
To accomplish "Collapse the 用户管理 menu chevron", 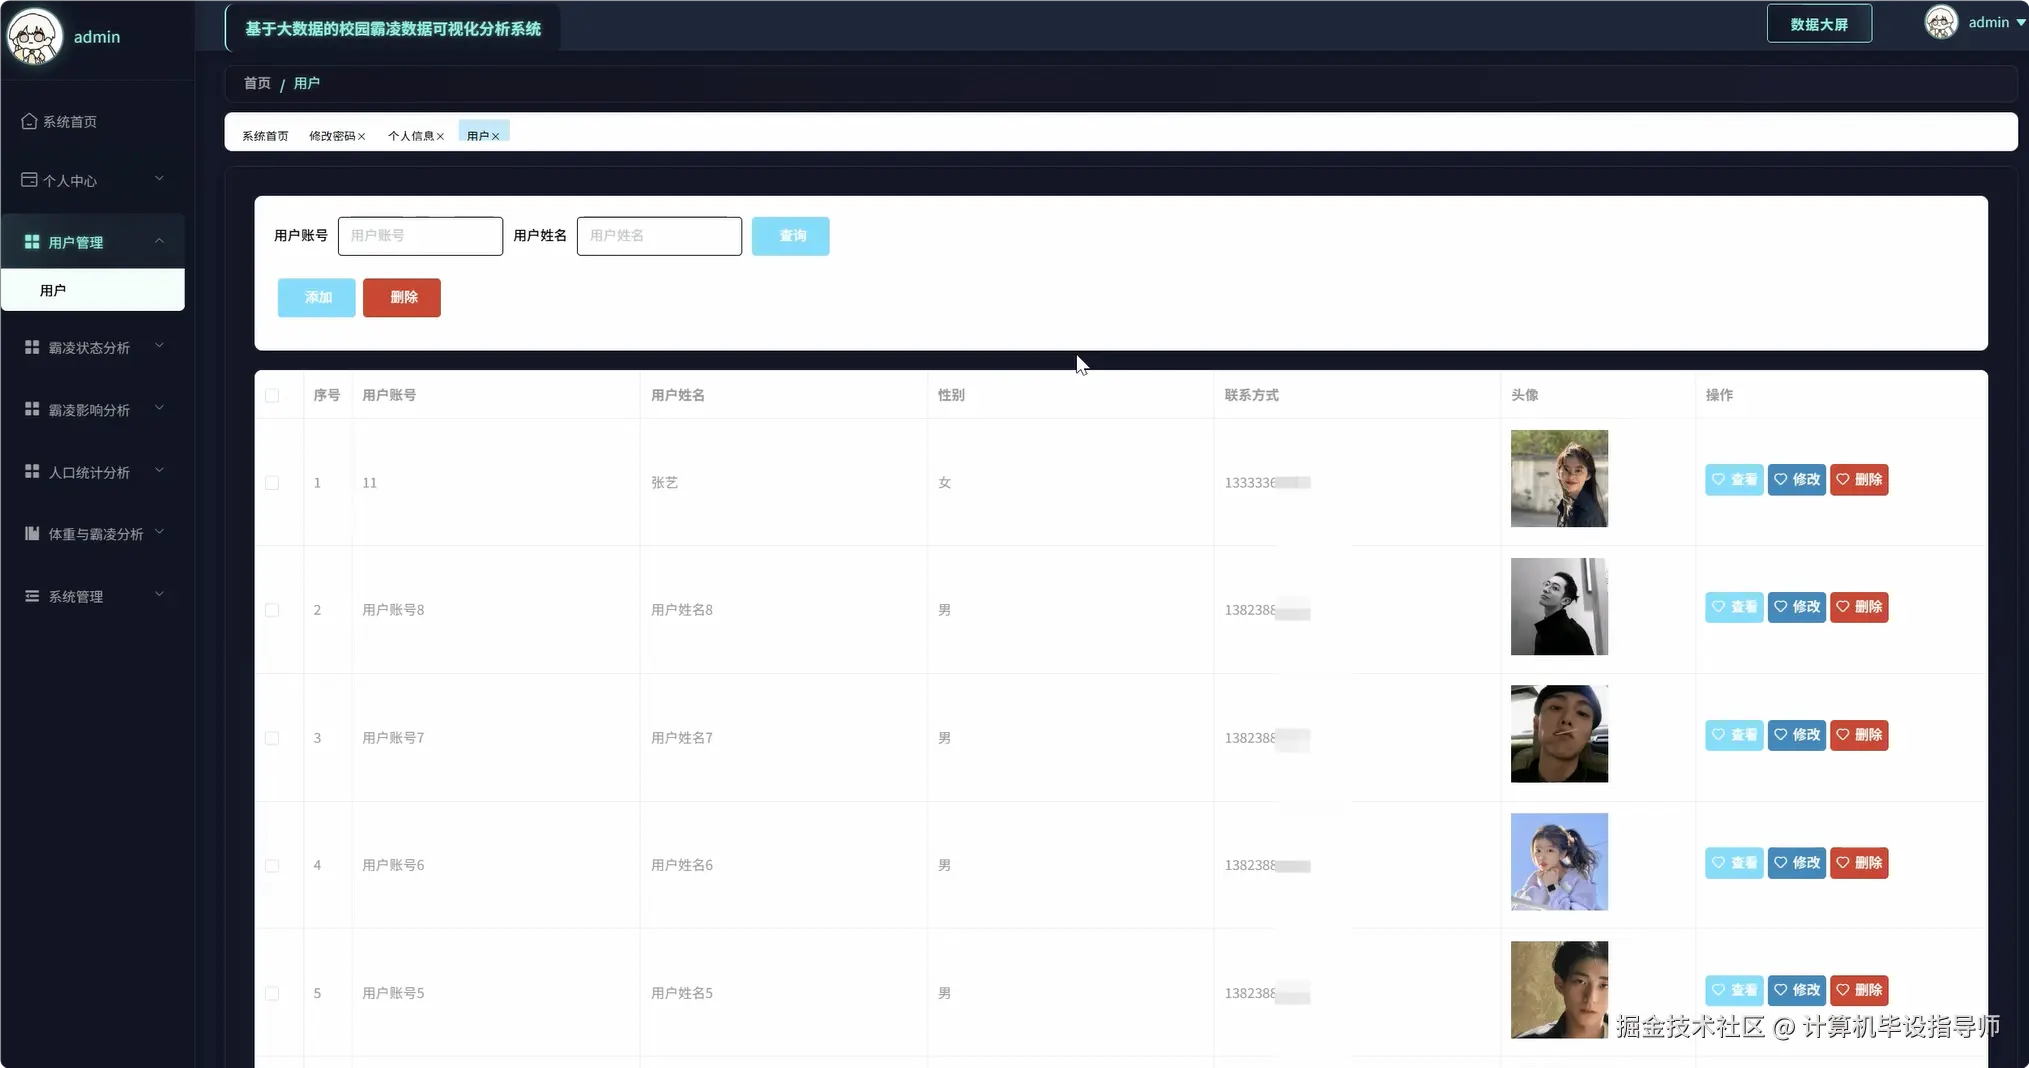I will pos(159,241).
